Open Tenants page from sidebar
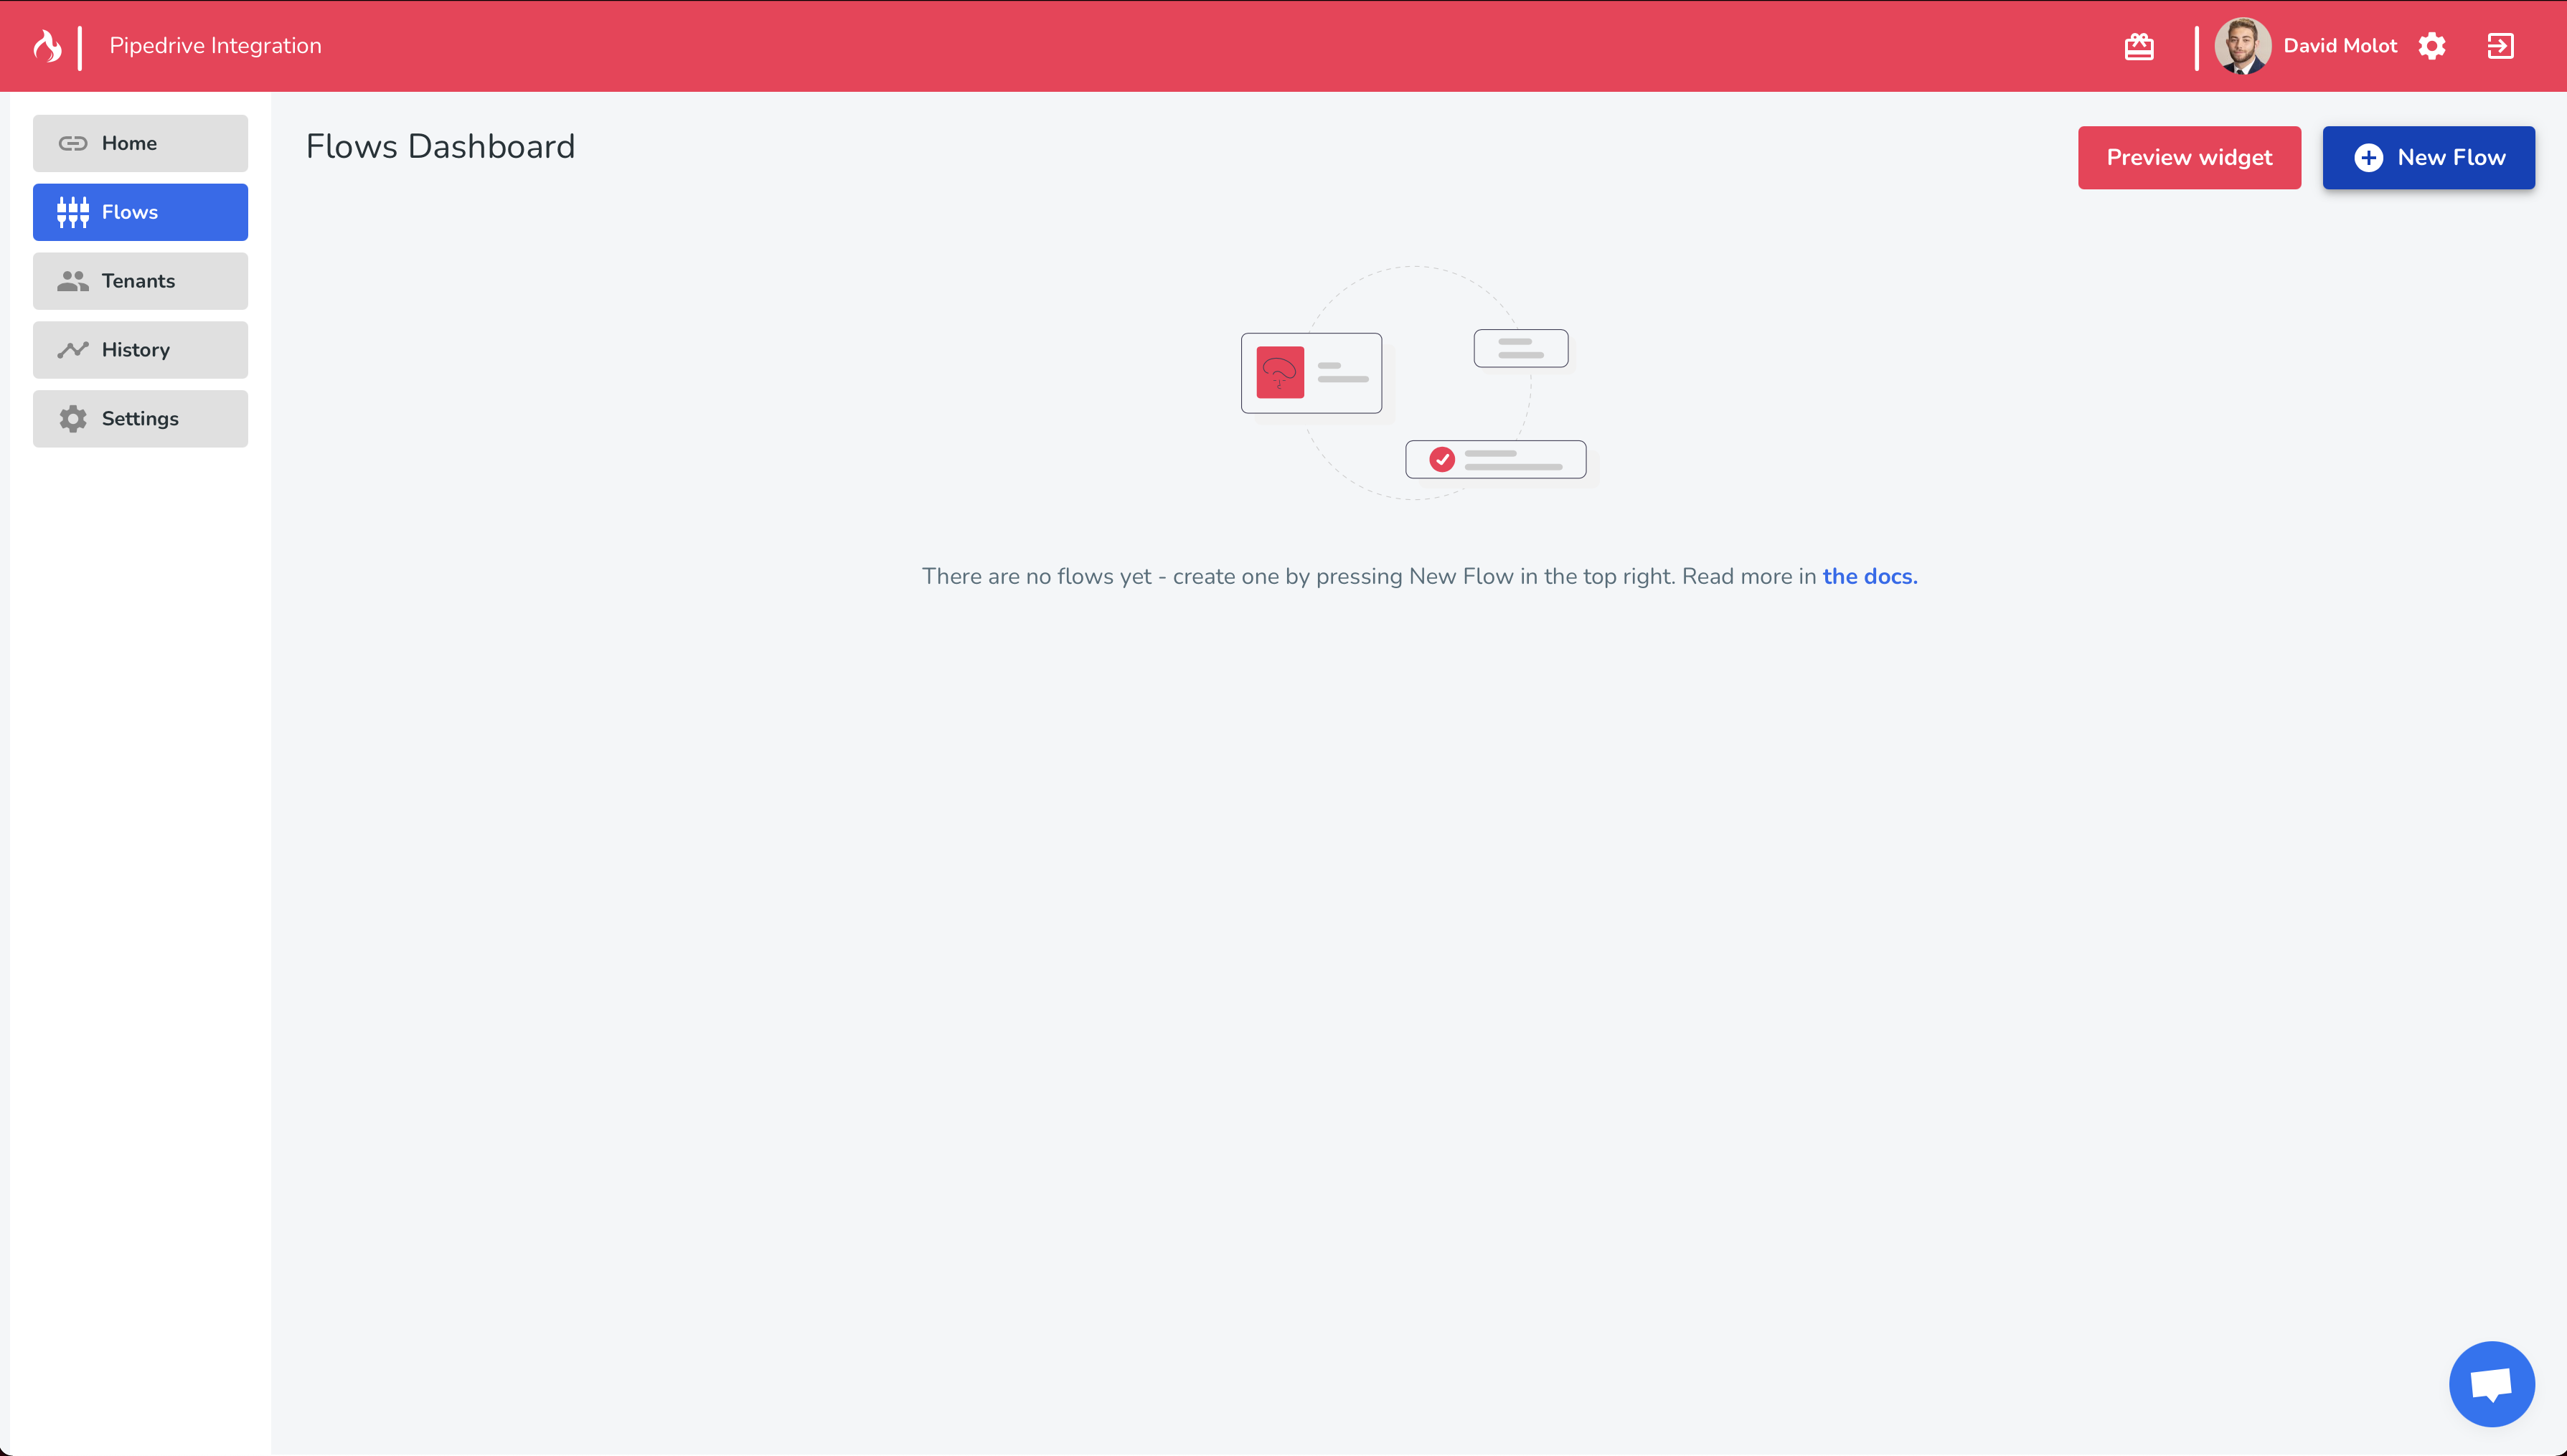 coord(140,281)
